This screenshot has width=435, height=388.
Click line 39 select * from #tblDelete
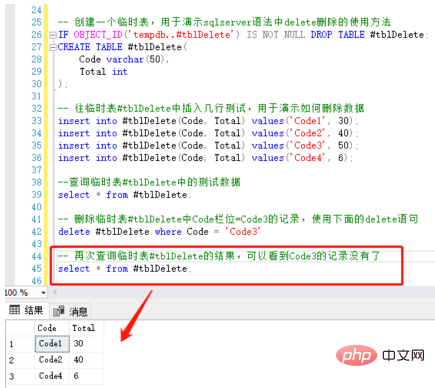coord(125,195)
